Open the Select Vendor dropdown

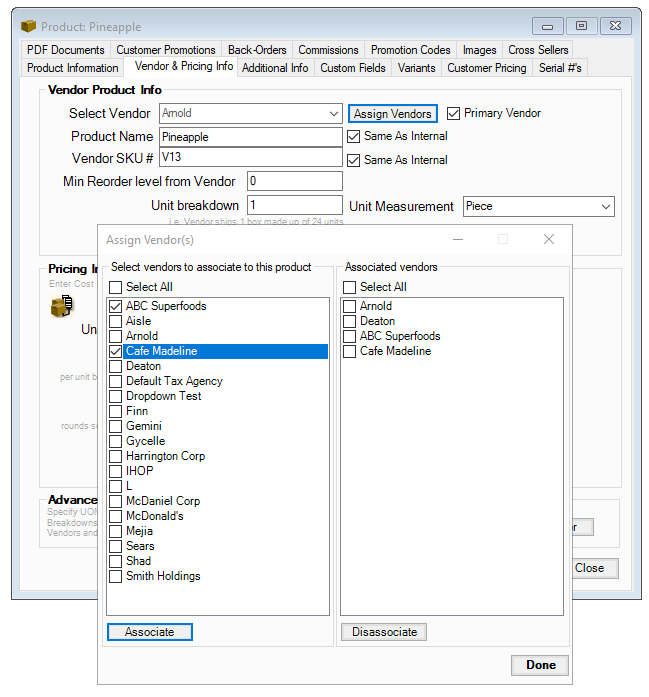click(x=333, y=114)
